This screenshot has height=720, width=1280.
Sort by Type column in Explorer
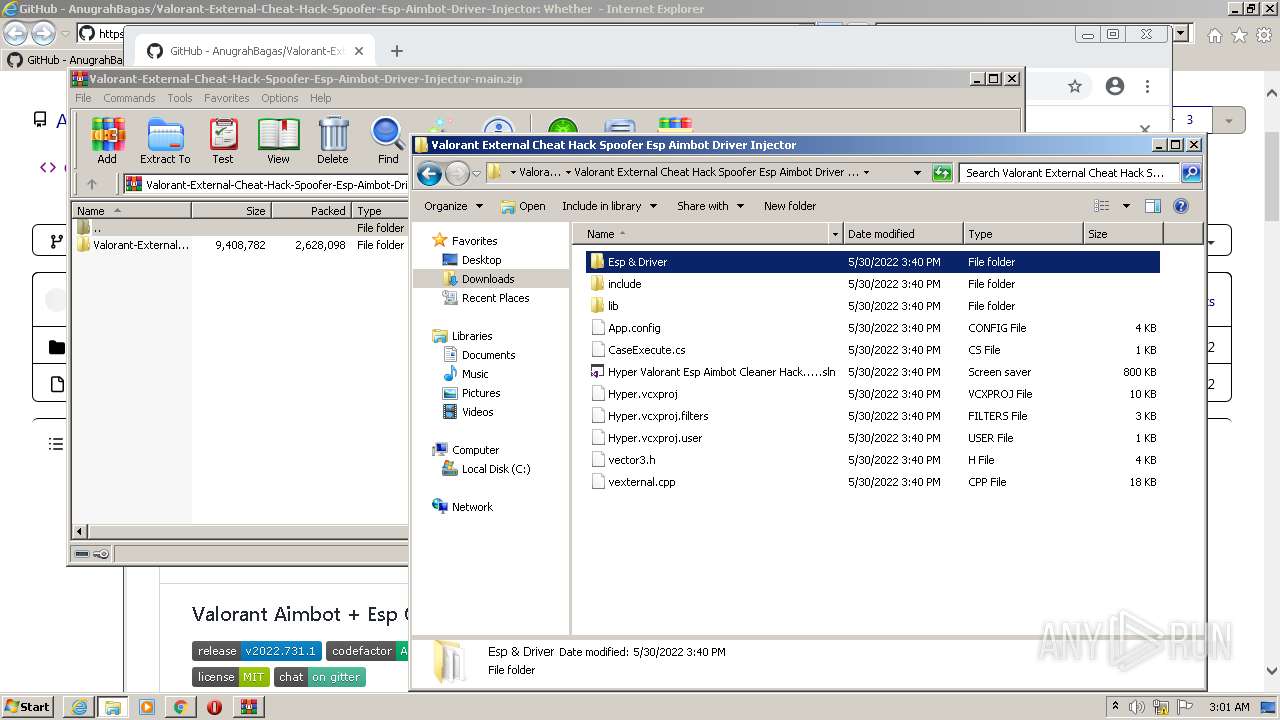(x=1023, y=234)
